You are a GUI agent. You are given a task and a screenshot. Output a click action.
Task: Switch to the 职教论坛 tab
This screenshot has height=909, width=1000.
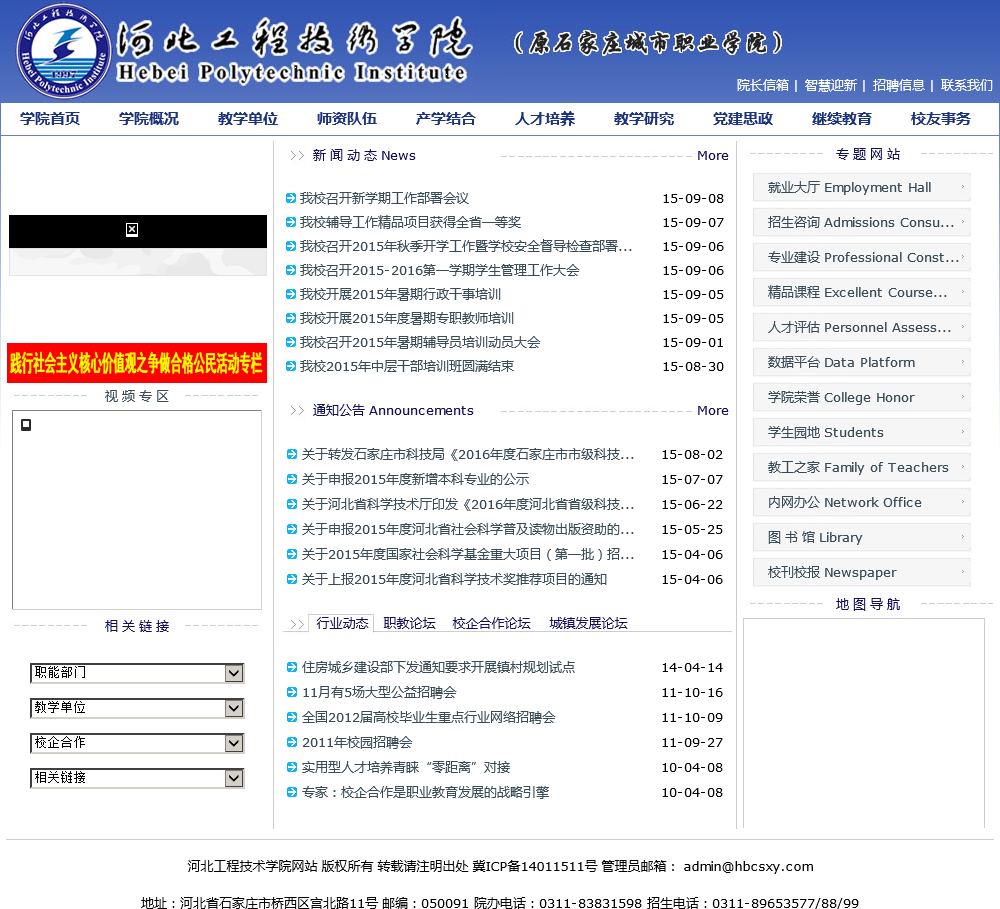tap(409, 623)
